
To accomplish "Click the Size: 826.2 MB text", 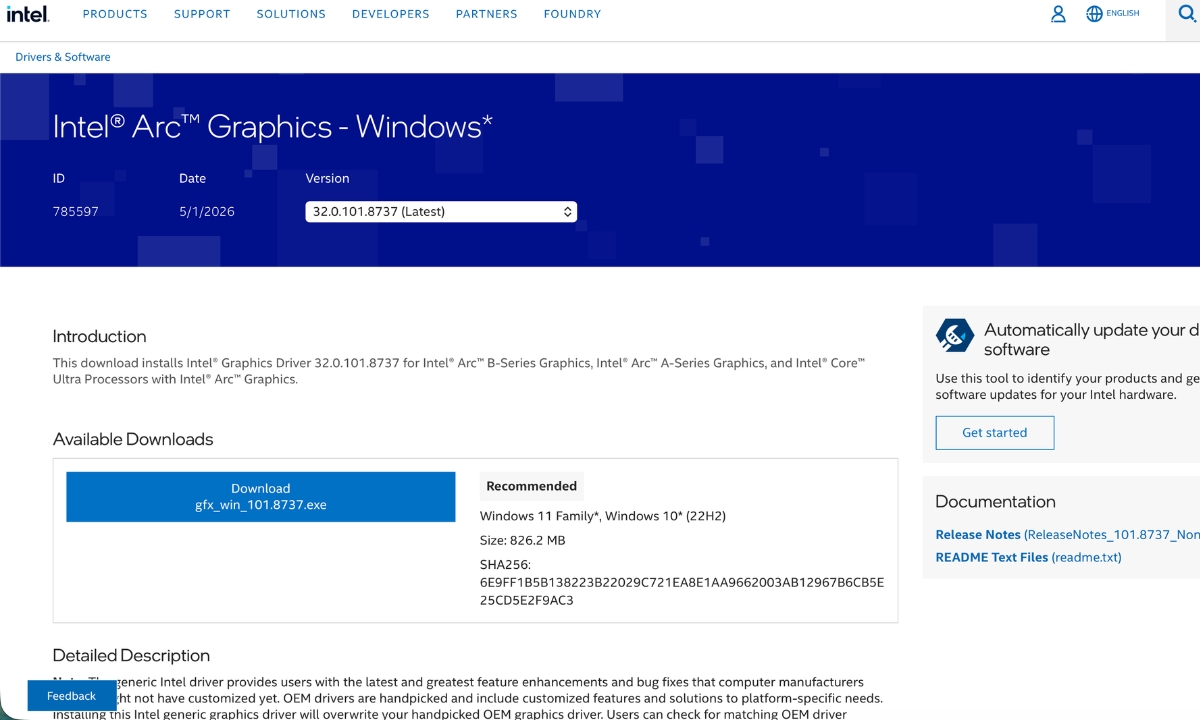I will coord(523,540).
